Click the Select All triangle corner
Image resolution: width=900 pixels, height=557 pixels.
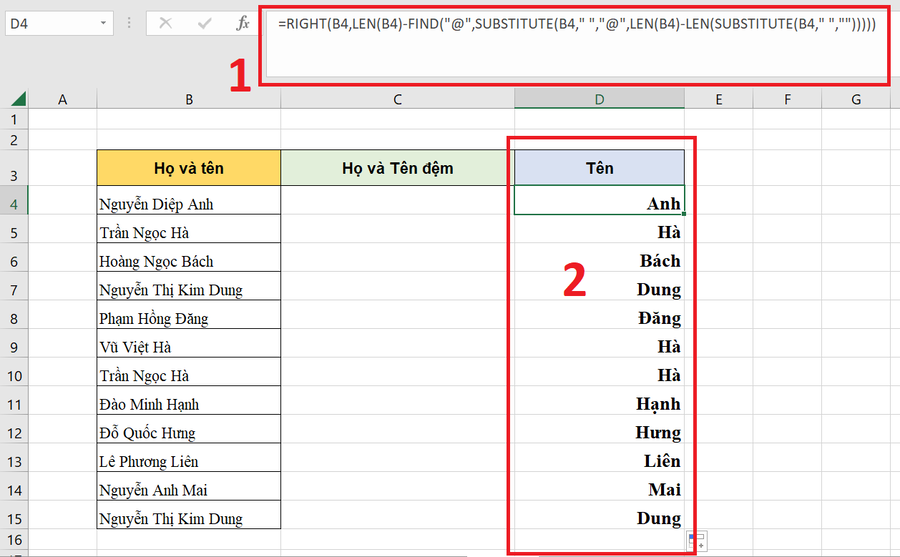(x=18, y=99)
